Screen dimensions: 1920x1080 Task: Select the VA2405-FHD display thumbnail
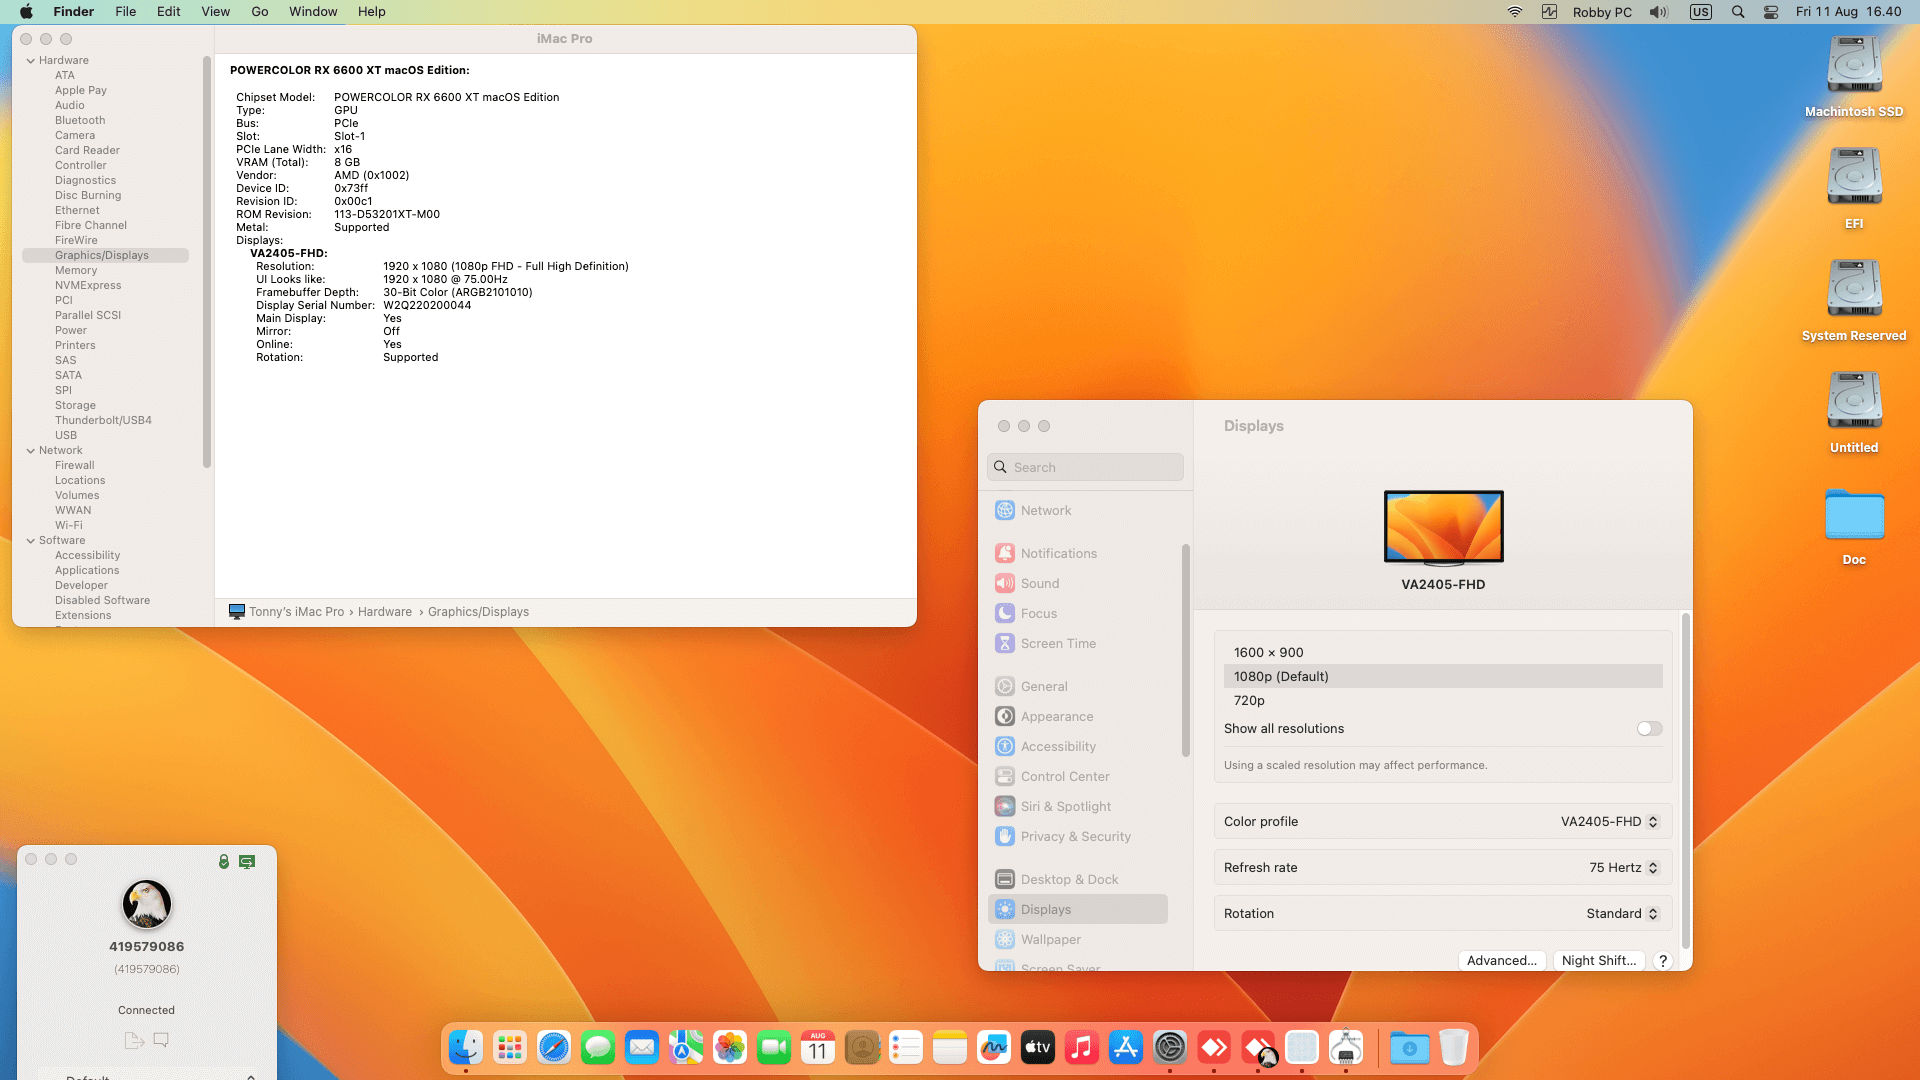tap(1443, 527)
